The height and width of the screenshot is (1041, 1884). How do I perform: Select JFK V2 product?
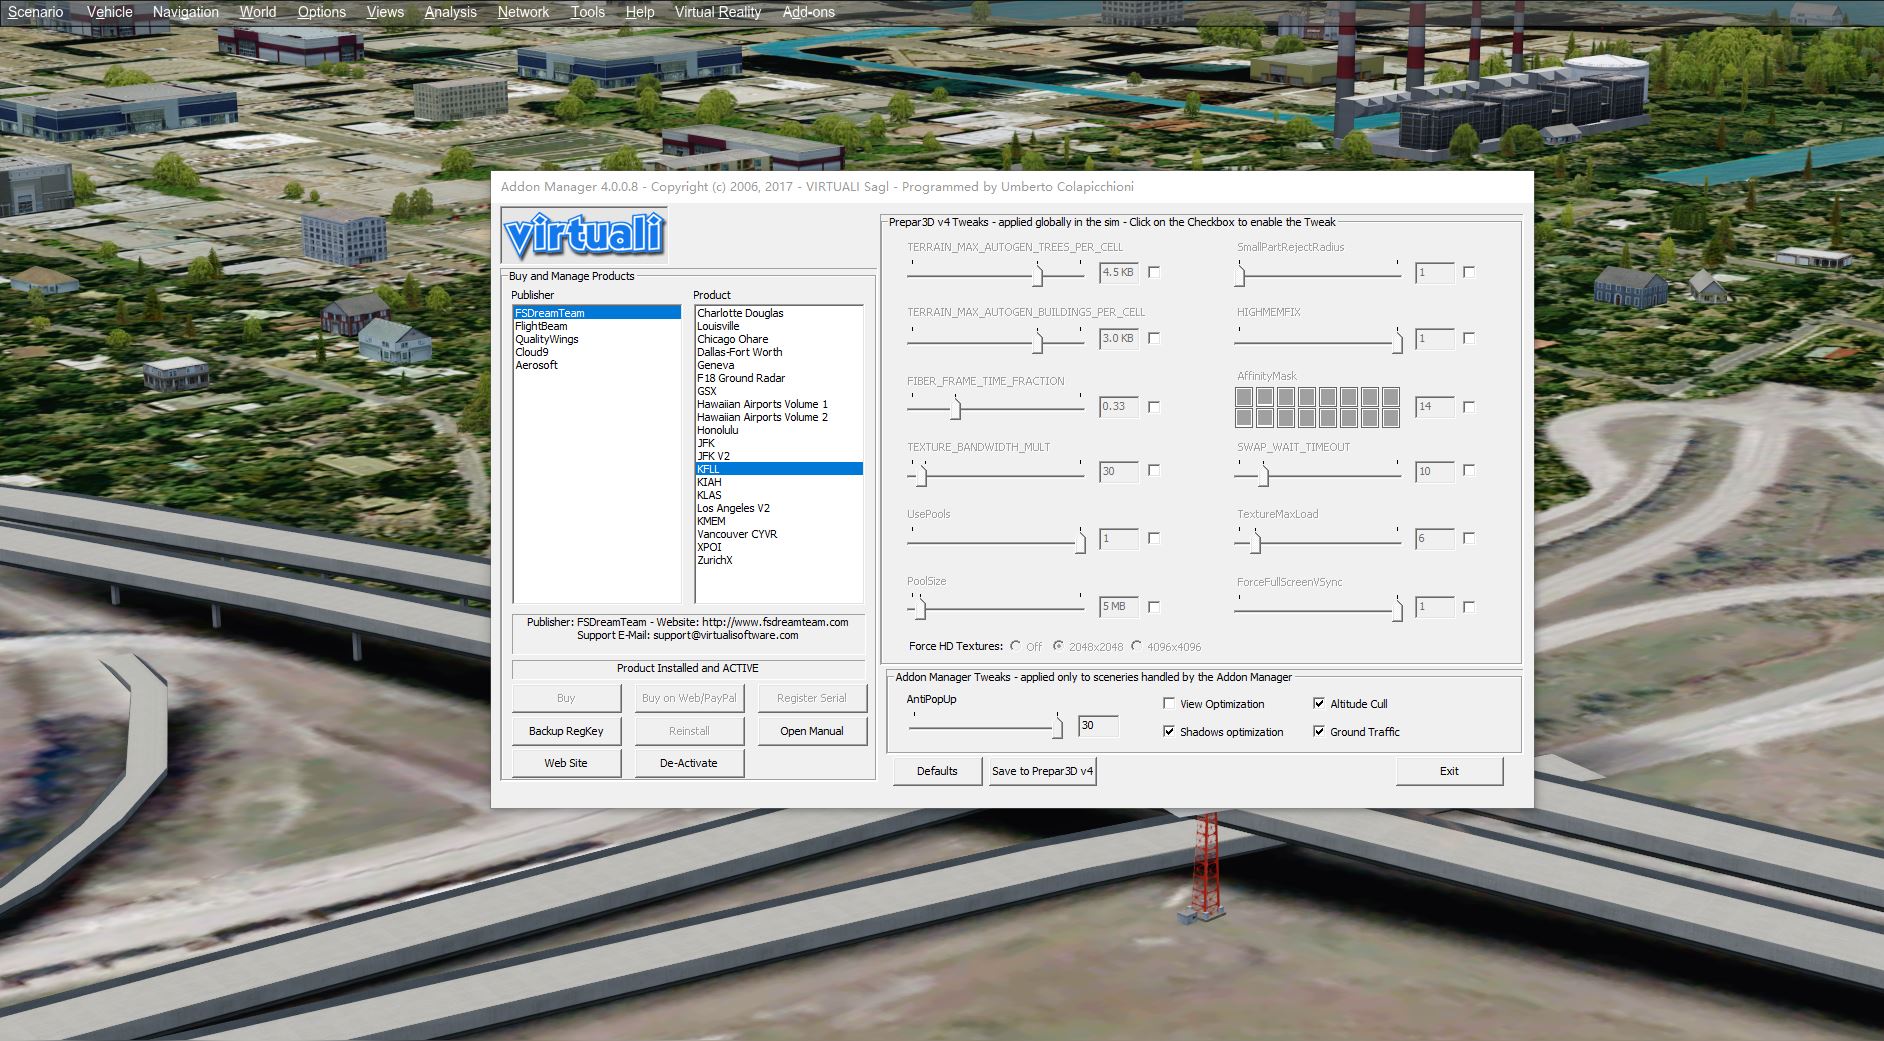[779, 456]
